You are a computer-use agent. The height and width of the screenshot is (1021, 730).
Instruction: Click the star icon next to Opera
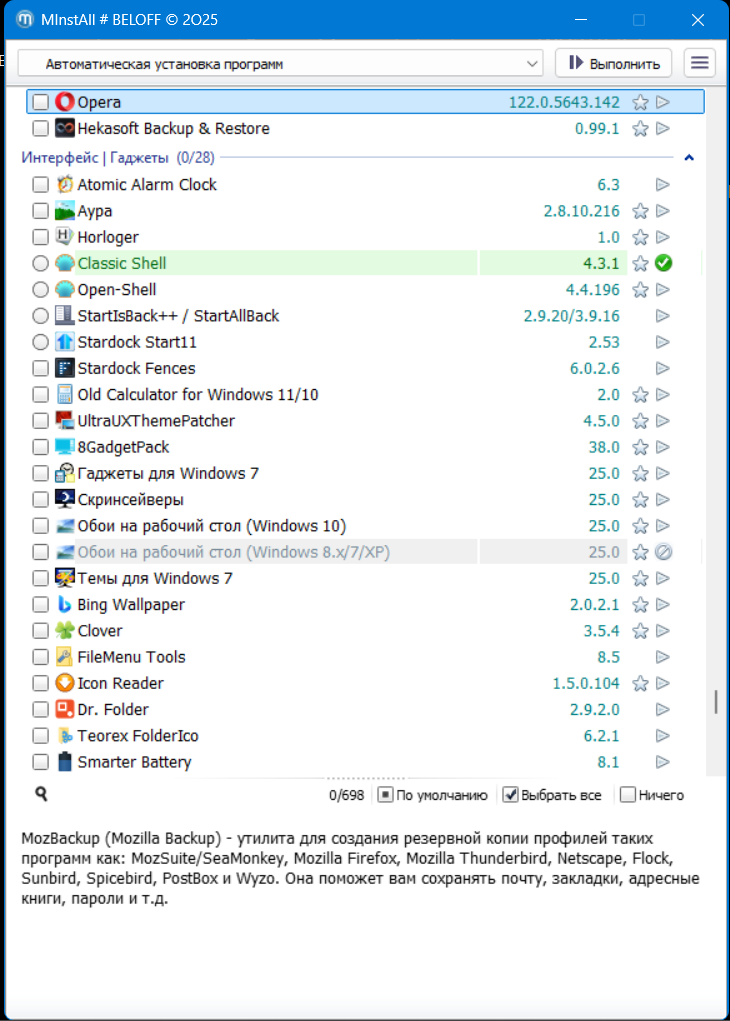pyautogui.click(x=641, y=102)
